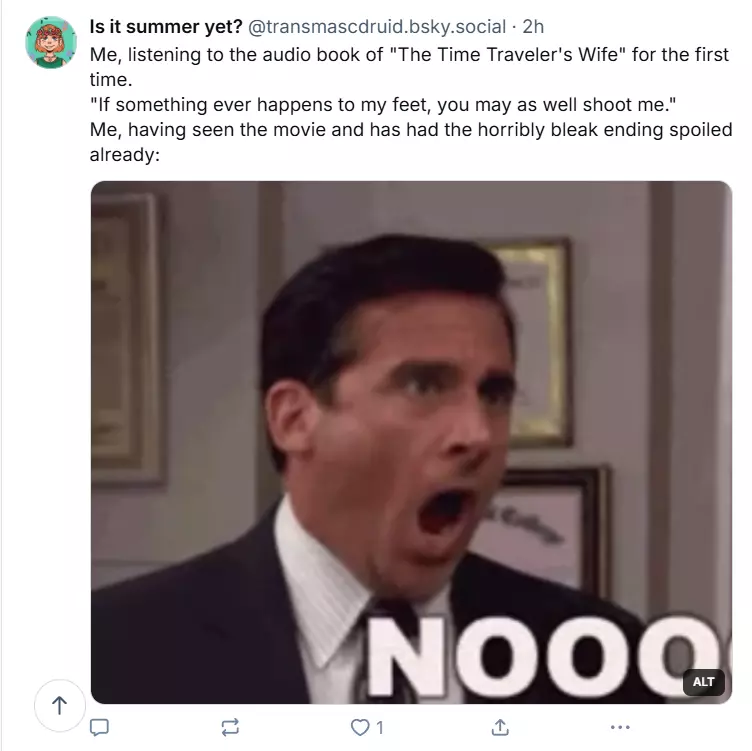752x751 pixels.
Task: Like the post with the heart icon
Action: pyautogui.click(x=360, y=728)
